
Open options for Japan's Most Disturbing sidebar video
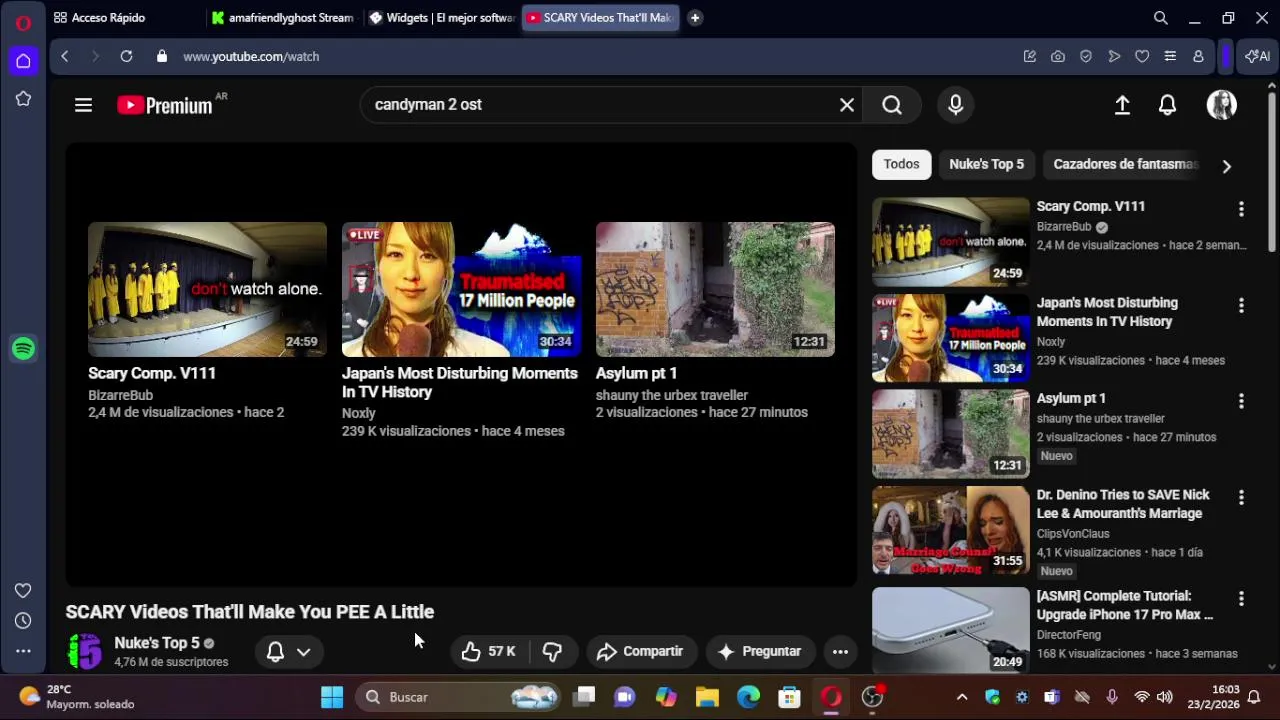(1241, 305)
